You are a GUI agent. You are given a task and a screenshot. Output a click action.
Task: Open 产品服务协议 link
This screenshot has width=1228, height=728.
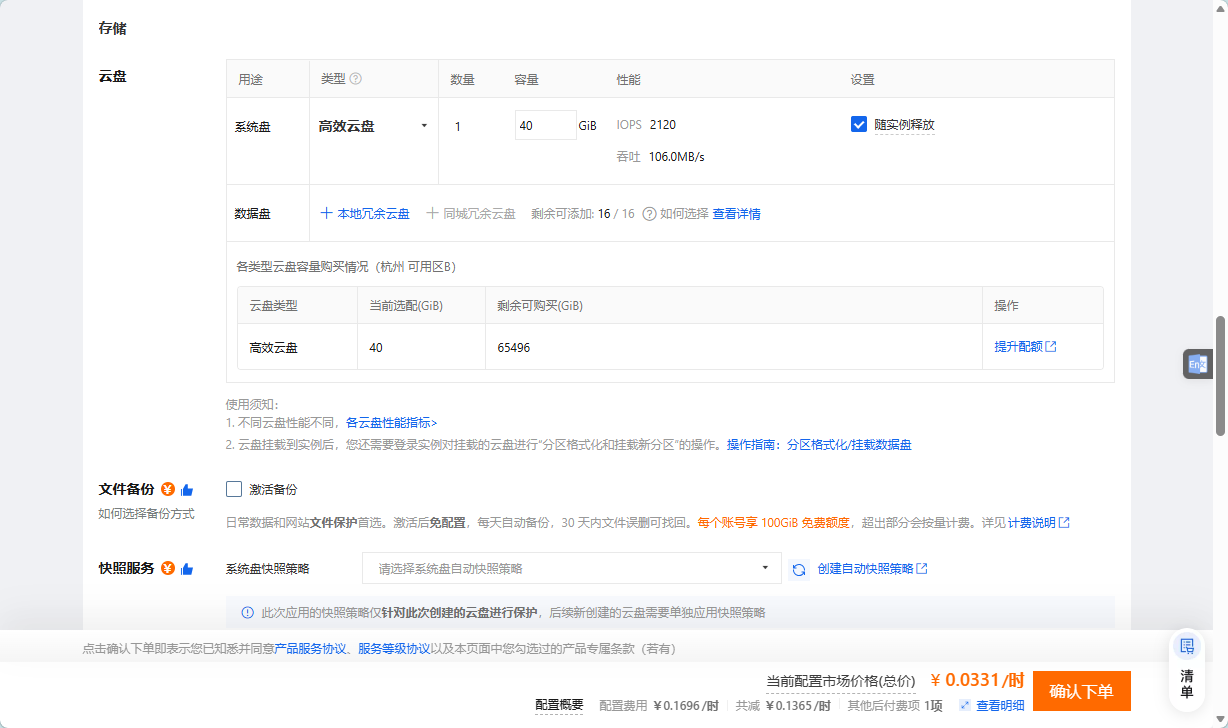[x=310, y=649]
